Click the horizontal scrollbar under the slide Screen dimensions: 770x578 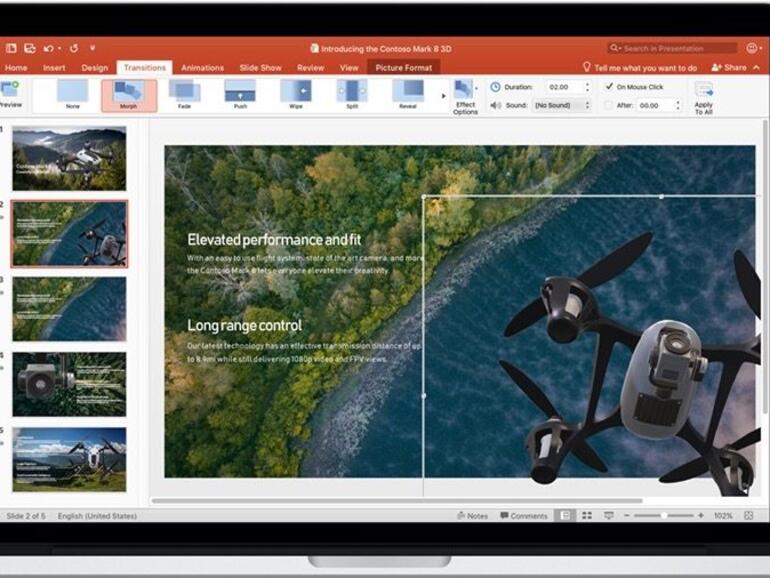397,501
